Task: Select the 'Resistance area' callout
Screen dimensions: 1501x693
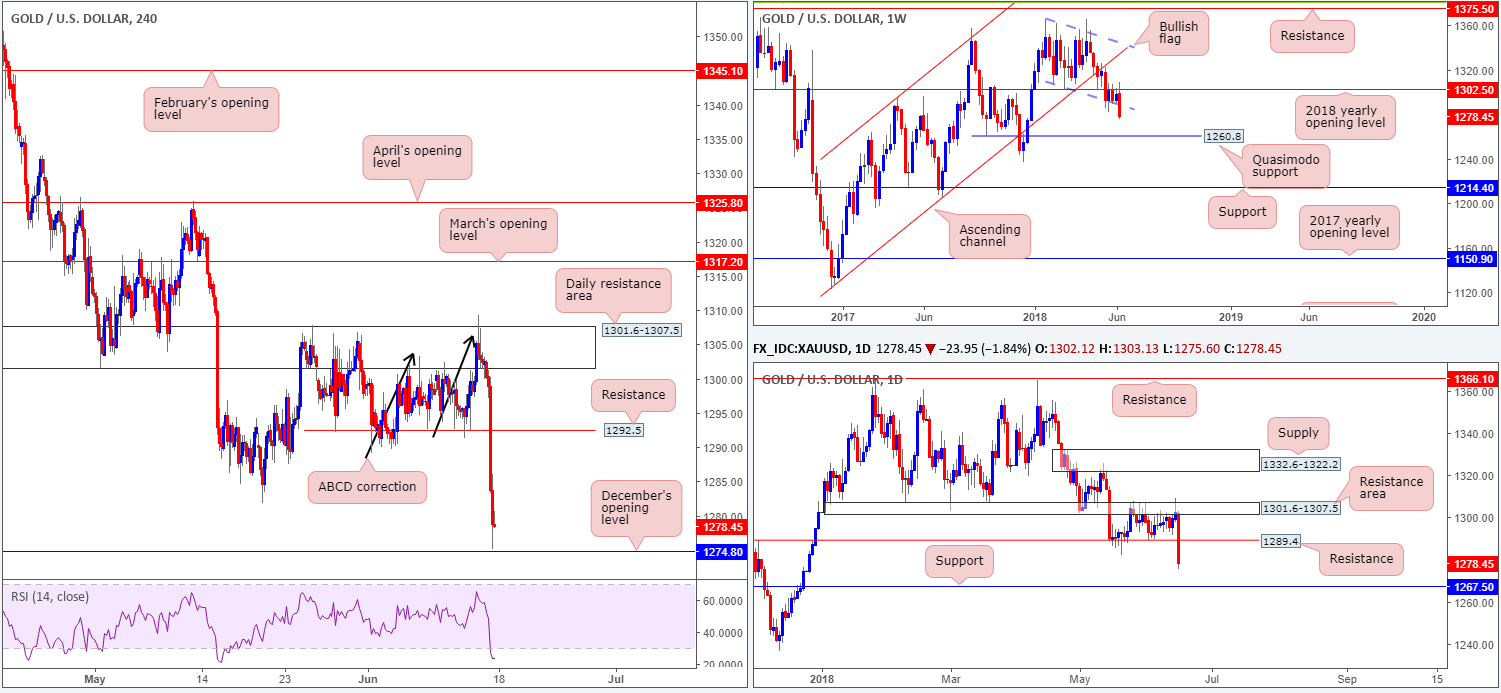Action: 1391,490
